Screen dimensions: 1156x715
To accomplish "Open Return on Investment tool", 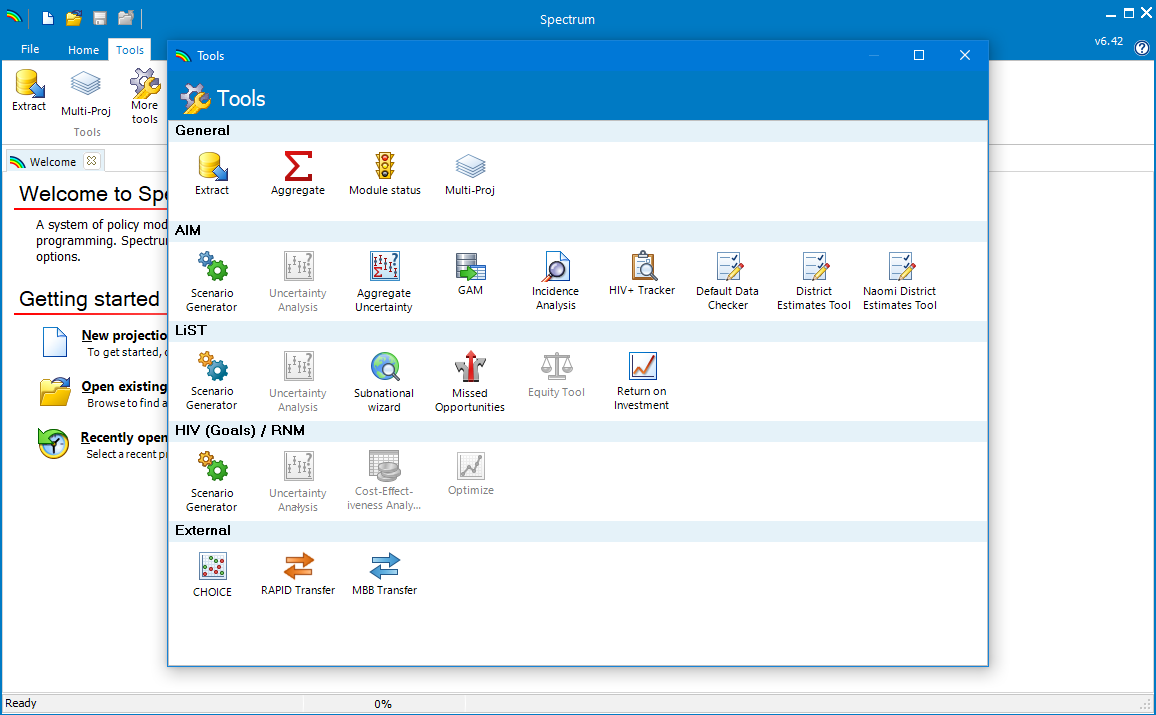I will [x=642, y=381].
